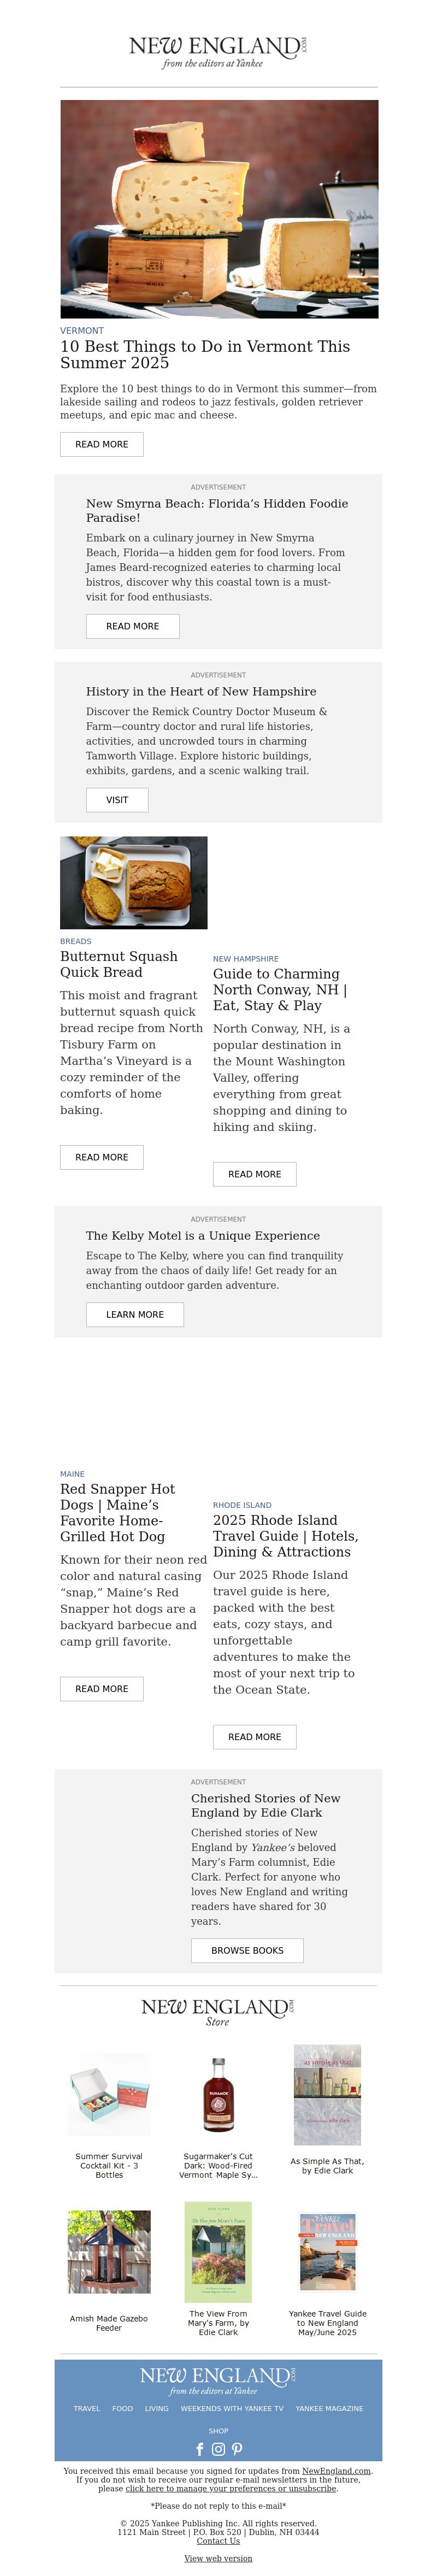Select the Yankee Magazine footer menu item
The height and width of the screenshot is (2576, 437).
(329, 2408)
